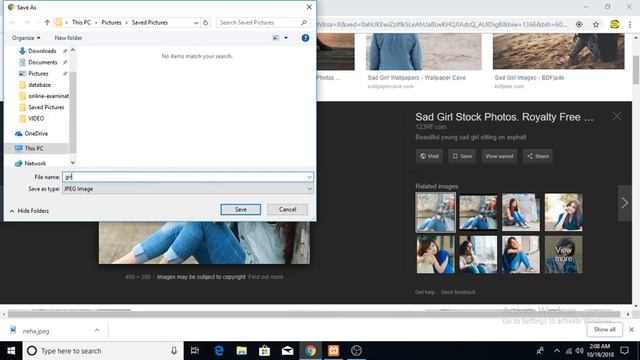Open Sad Girl Images - BDFjade result
The height and width of the screenshot is (360, 640).
529,78
